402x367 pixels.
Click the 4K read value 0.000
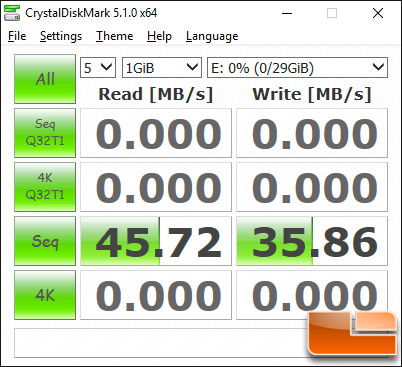(156, 295)
